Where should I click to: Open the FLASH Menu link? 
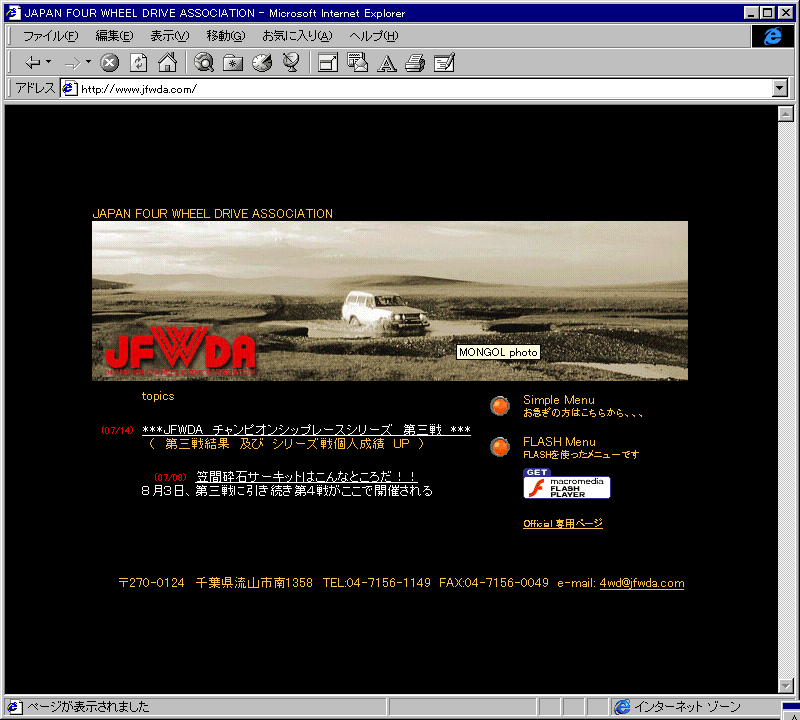(x=559, y=442)
